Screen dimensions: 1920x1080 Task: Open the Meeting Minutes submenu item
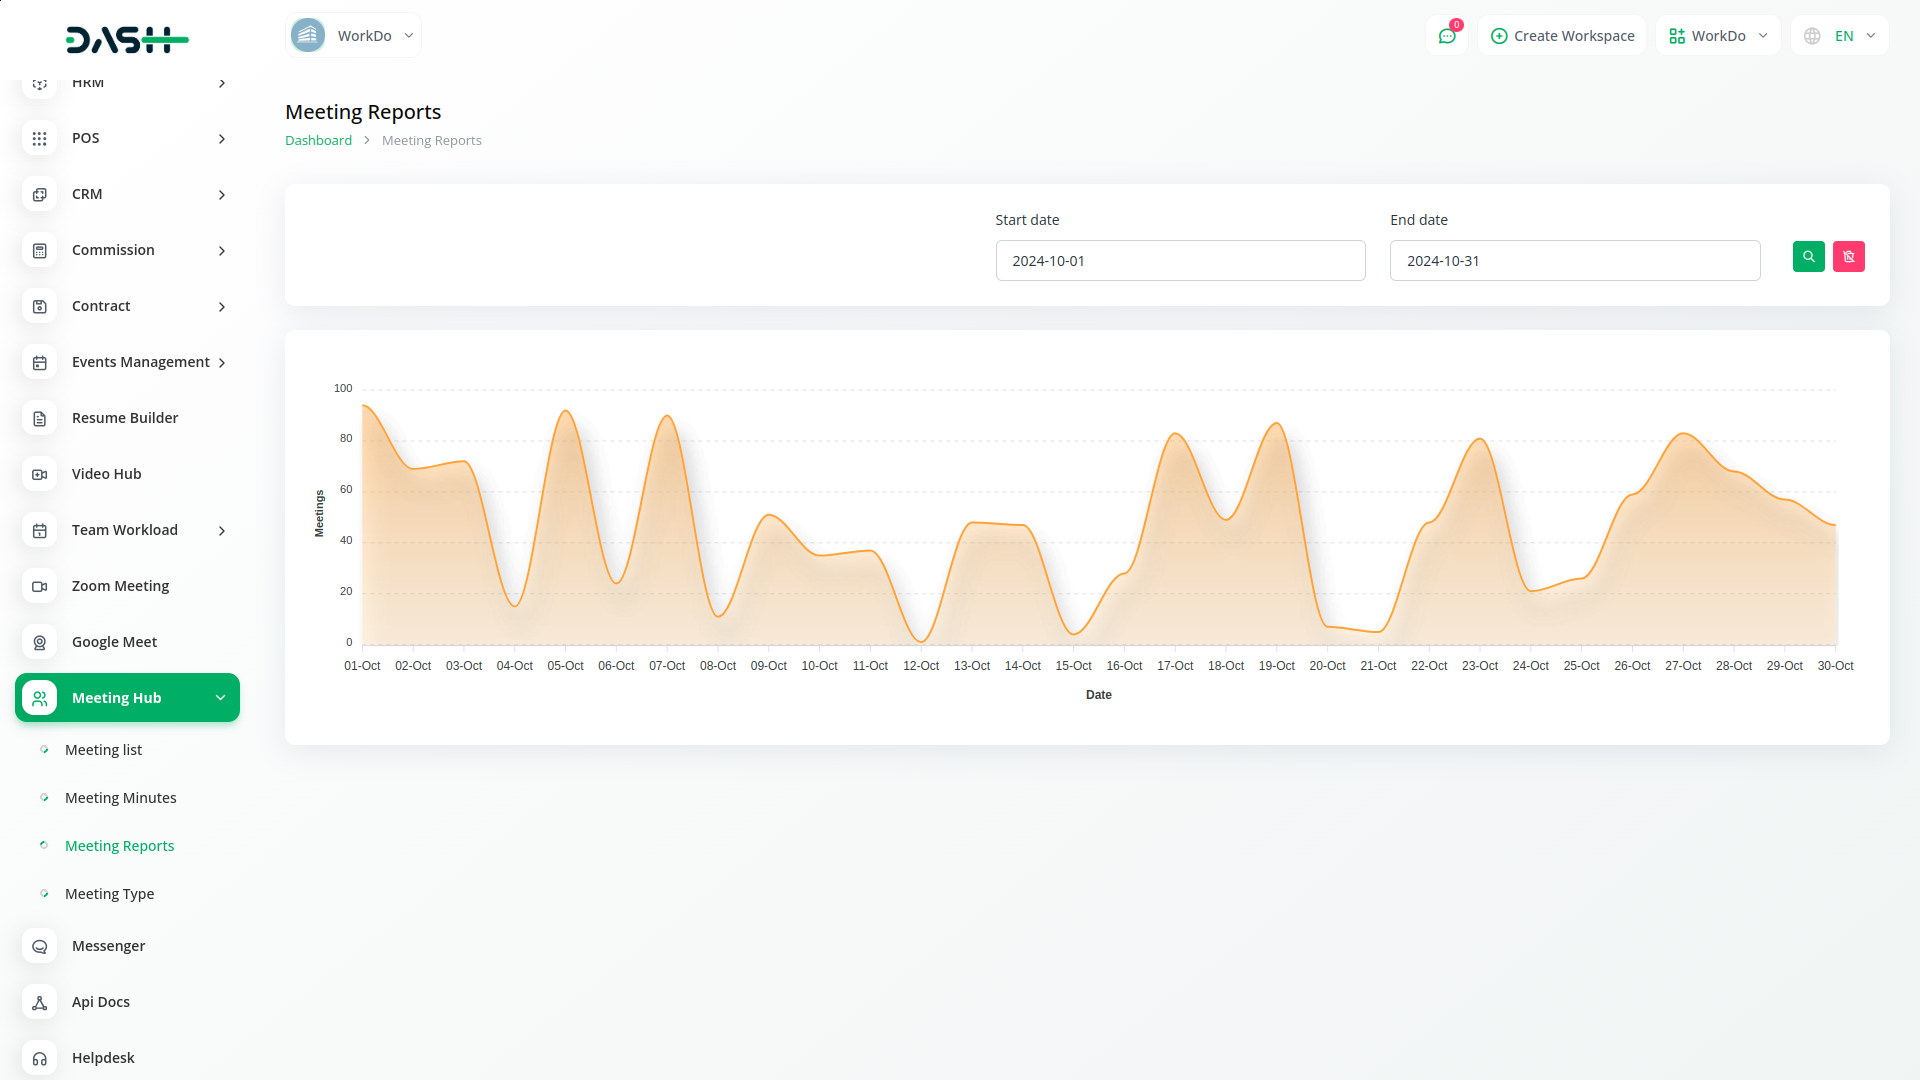click(120, 798)
